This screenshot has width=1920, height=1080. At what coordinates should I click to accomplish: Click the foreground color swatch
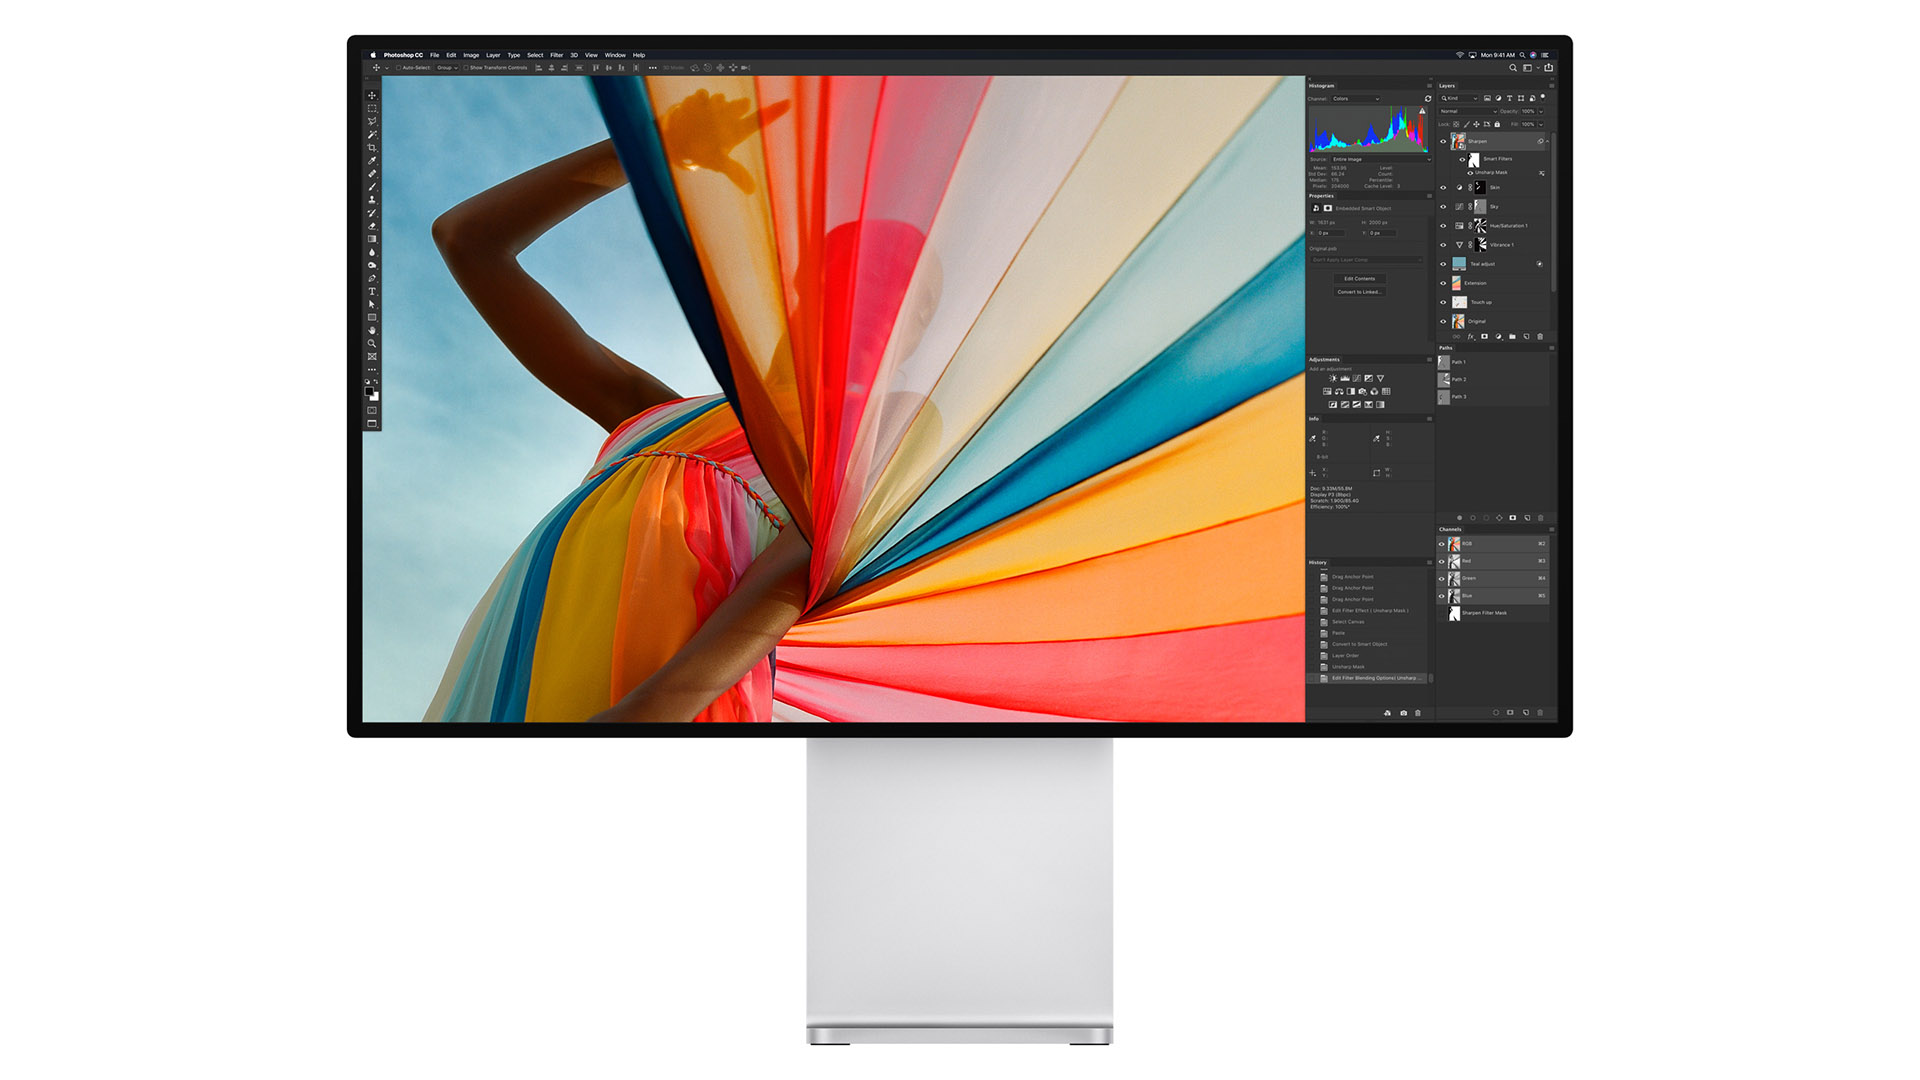[x=369, y=392]
